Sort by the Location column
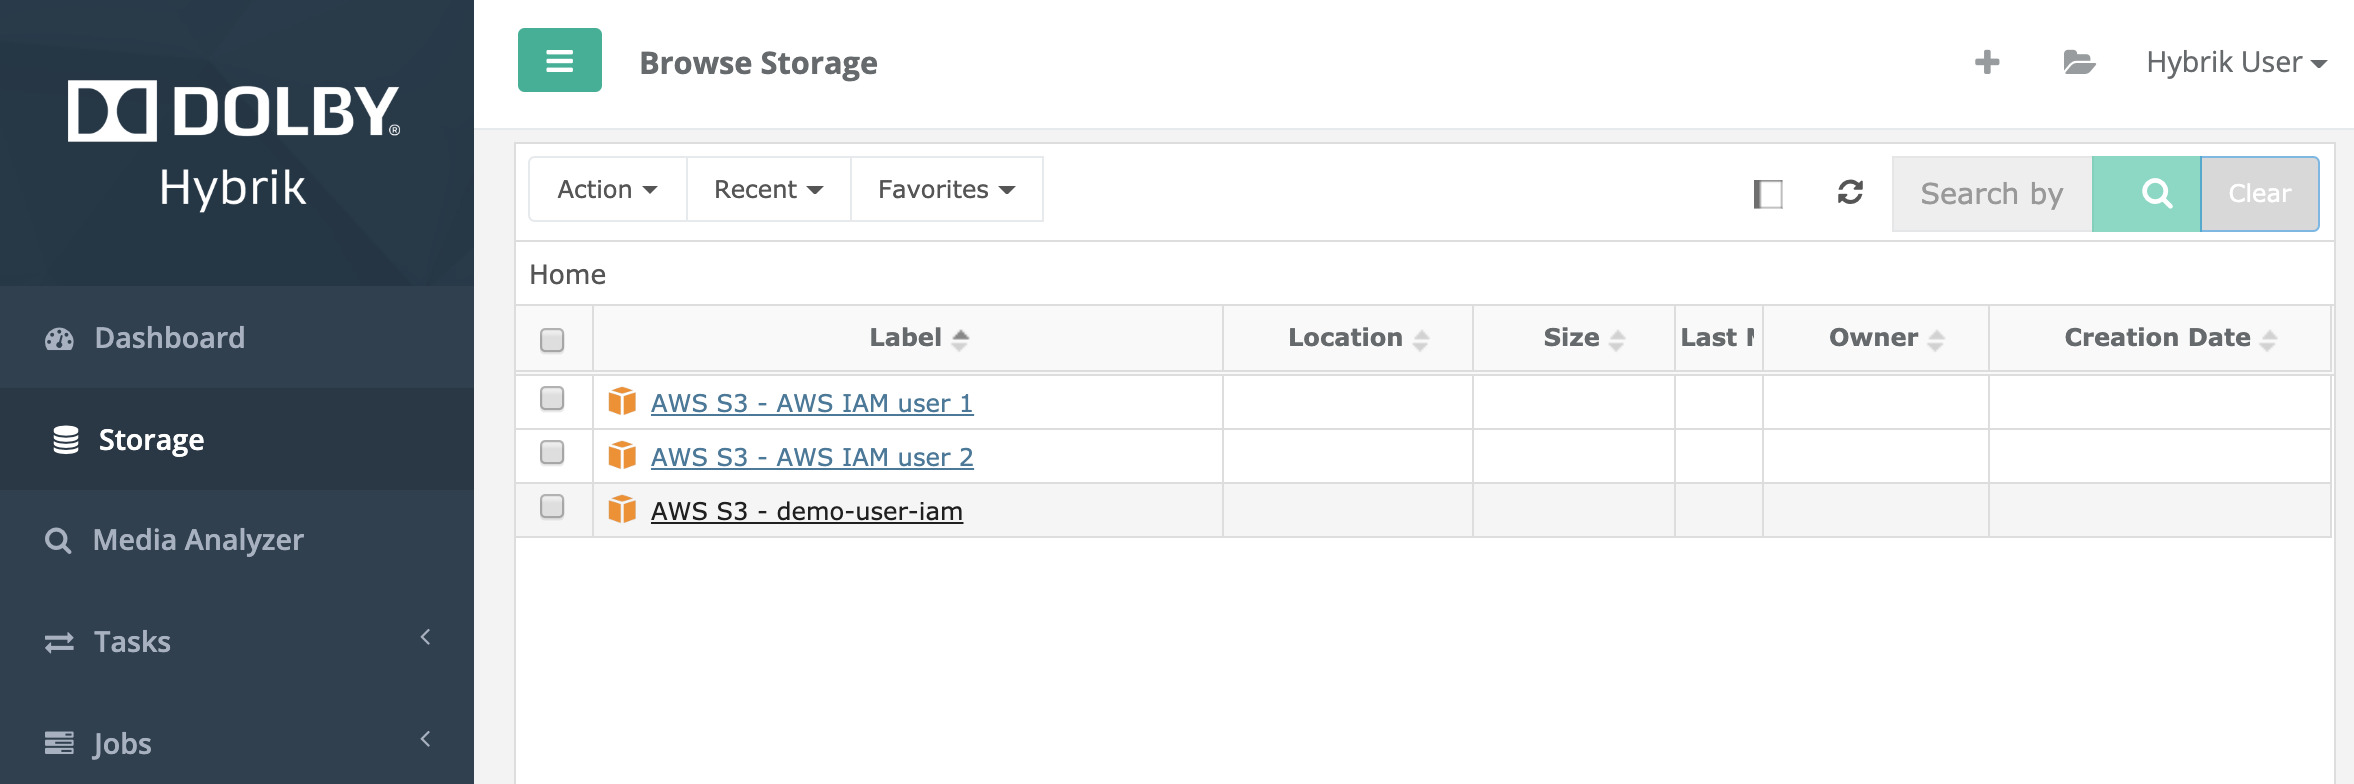 [x=1348, y=338]
